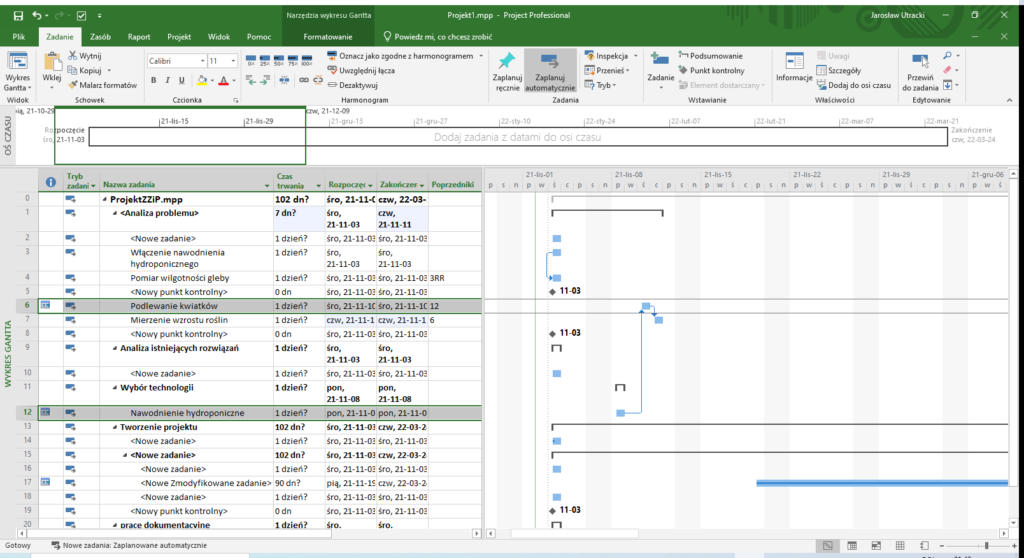Open the Raport ribbon tab

tap(139, 36)
